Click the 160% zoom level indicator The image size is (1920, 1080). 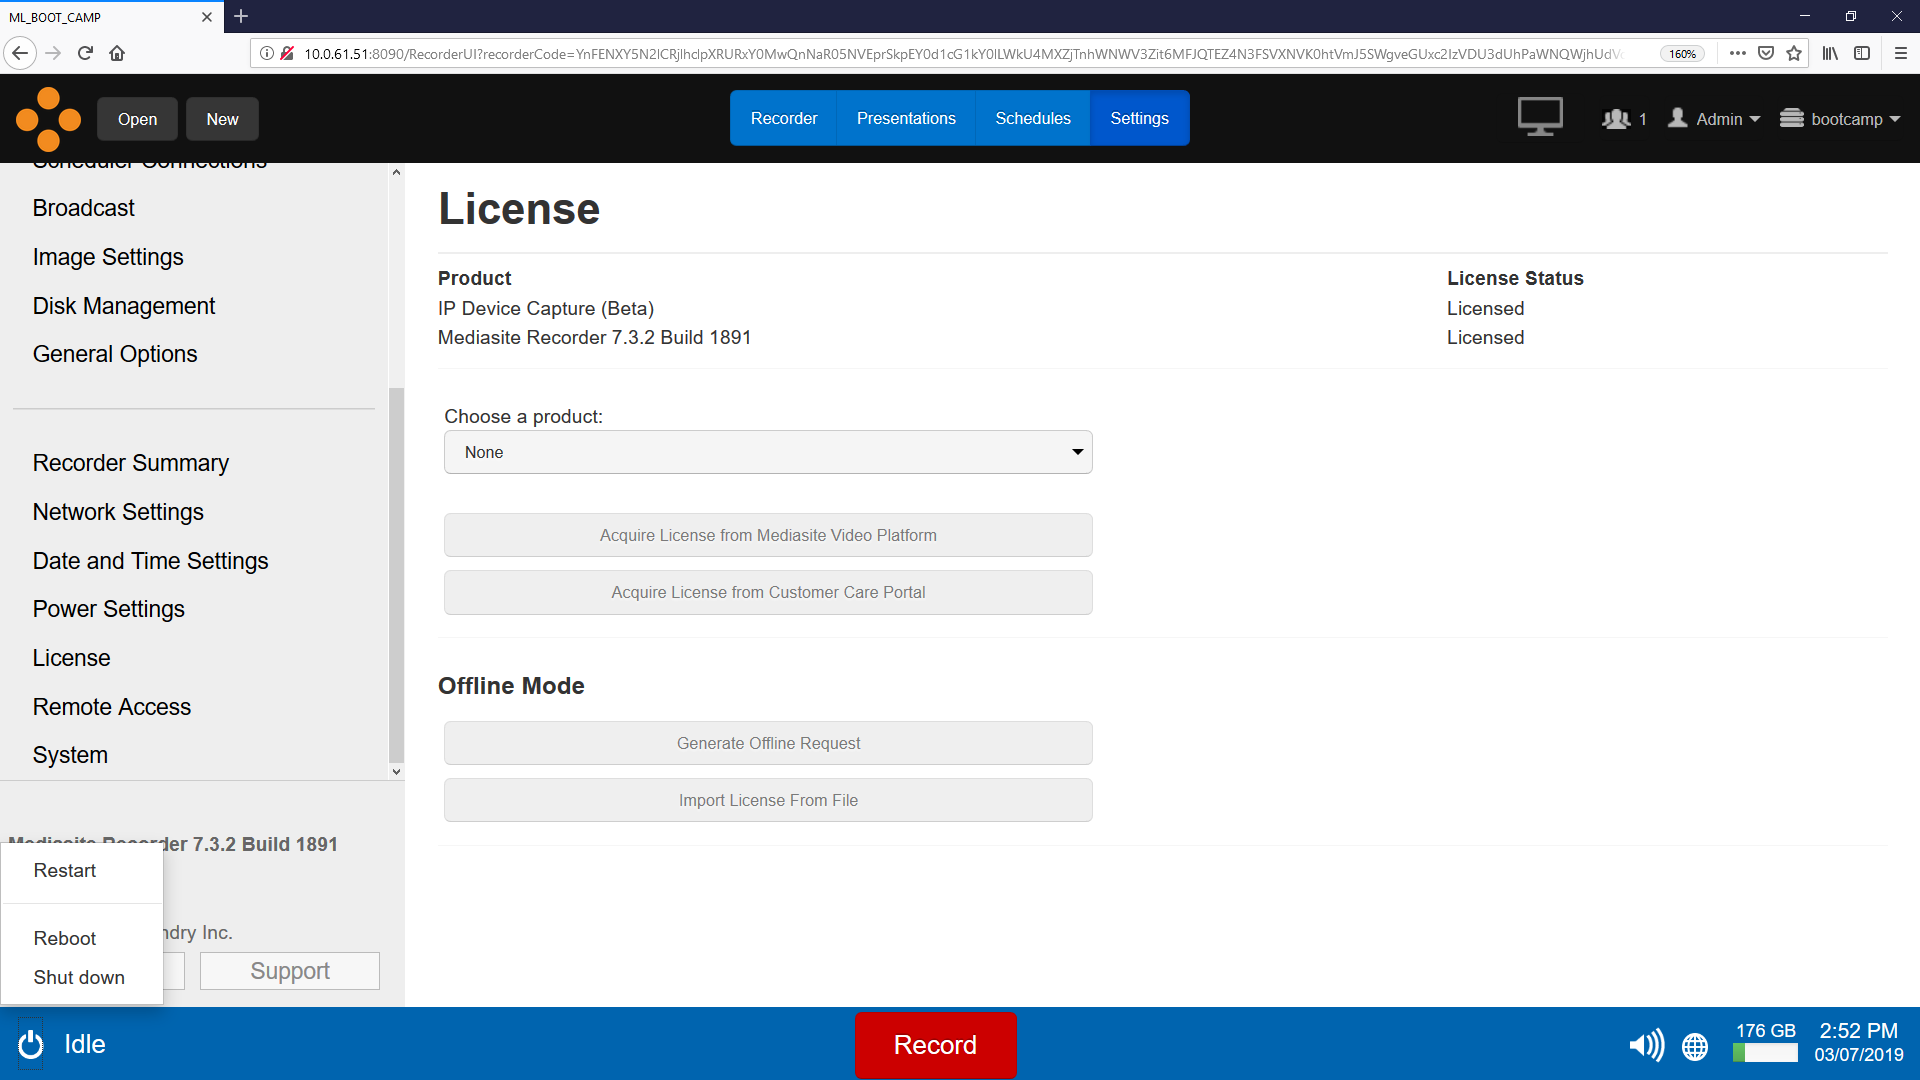(1683, 54)
